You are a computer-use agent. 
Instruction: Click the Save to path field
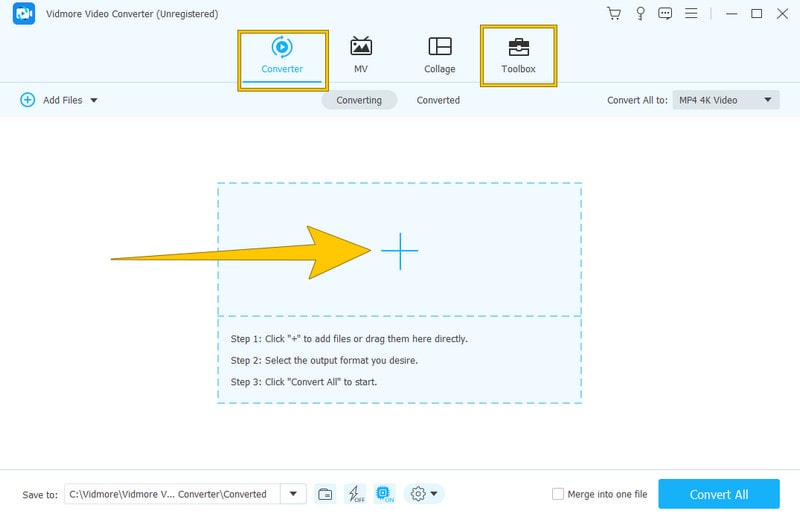tap(172, 494)
